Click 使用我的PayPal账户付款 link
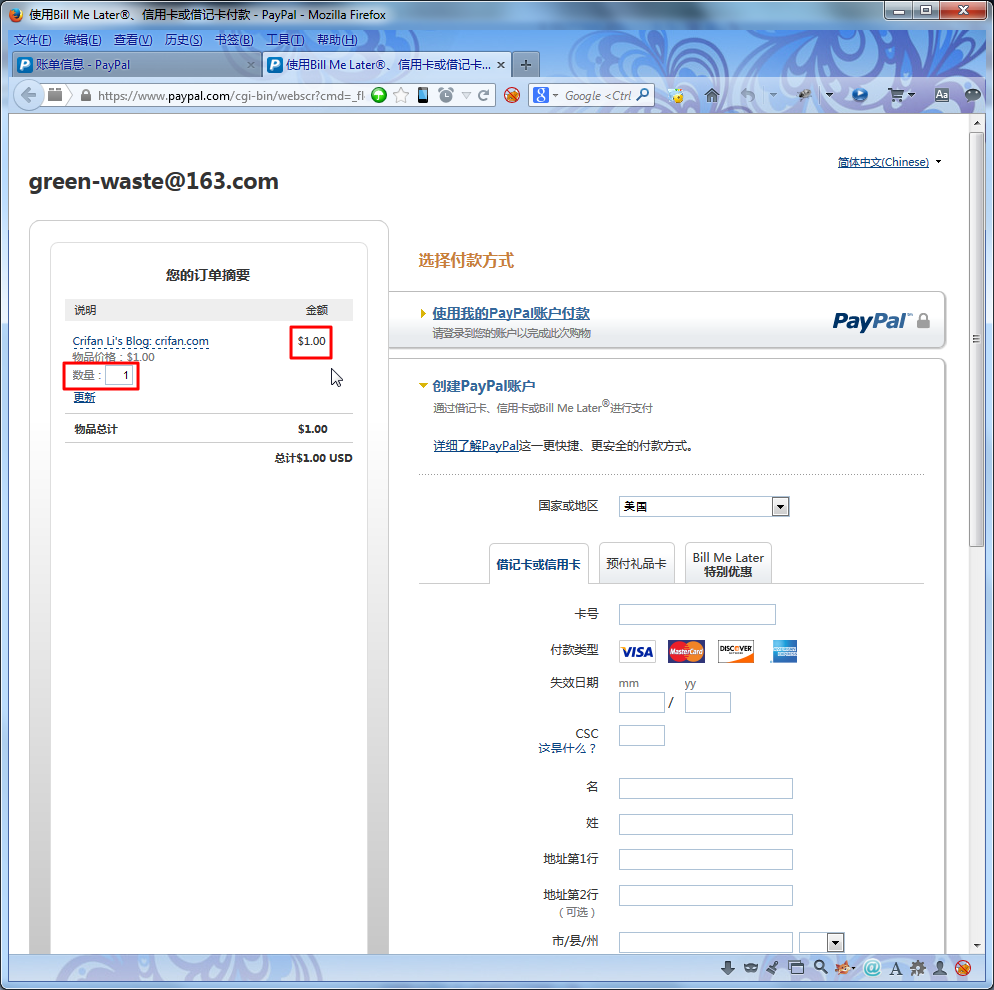The height and width of the screenshot is (990, 994). (x=511, y=313)
